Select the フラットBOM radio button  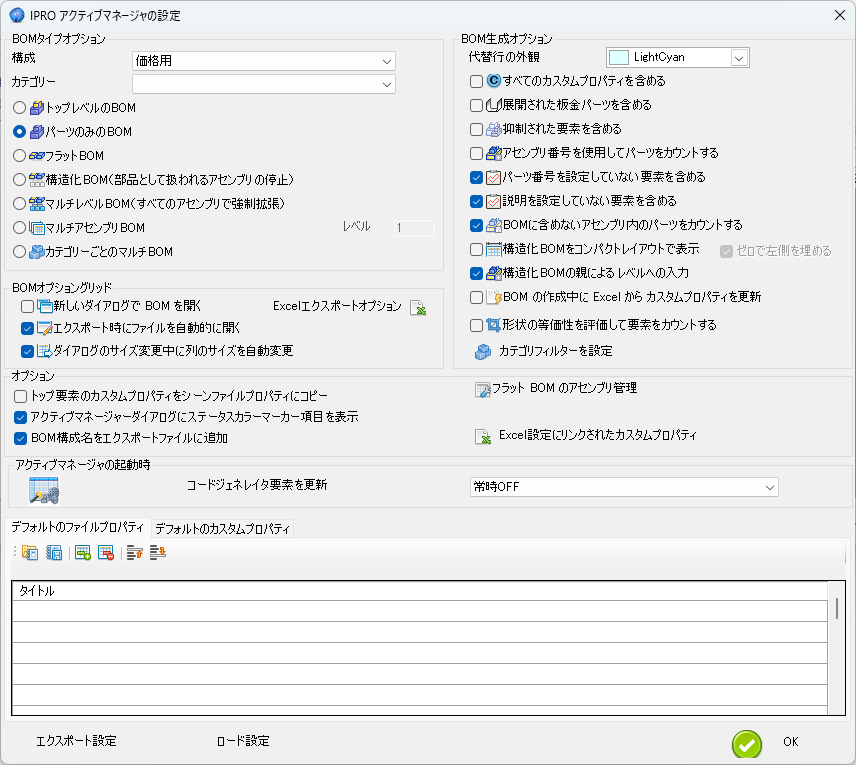click(20, 156)
